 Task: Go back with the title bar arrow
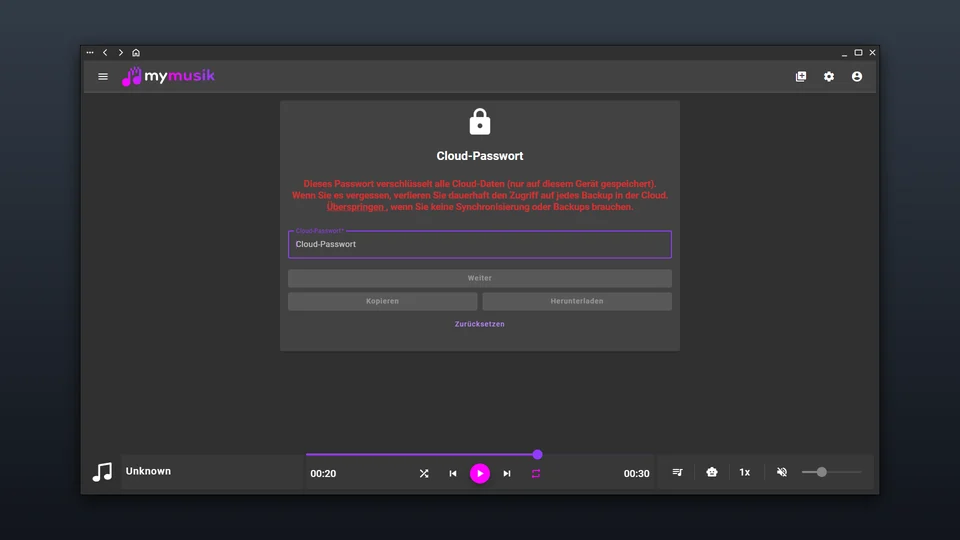(105, 53)
